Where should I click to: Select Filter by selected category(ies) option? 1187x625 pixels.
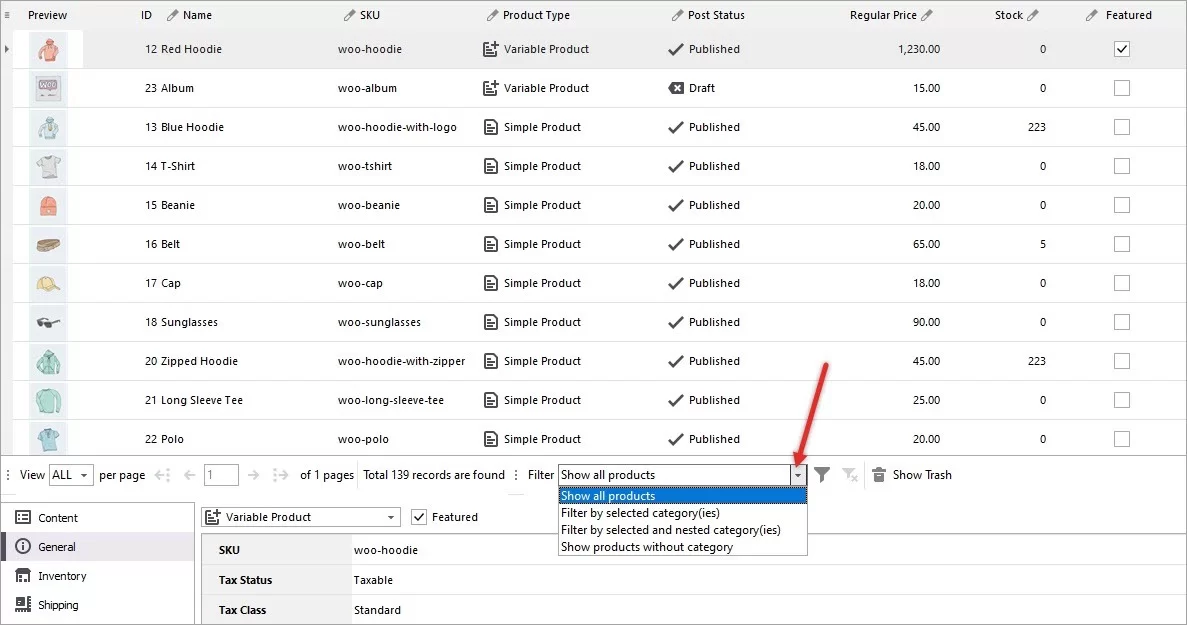click(x=639, y=512)
